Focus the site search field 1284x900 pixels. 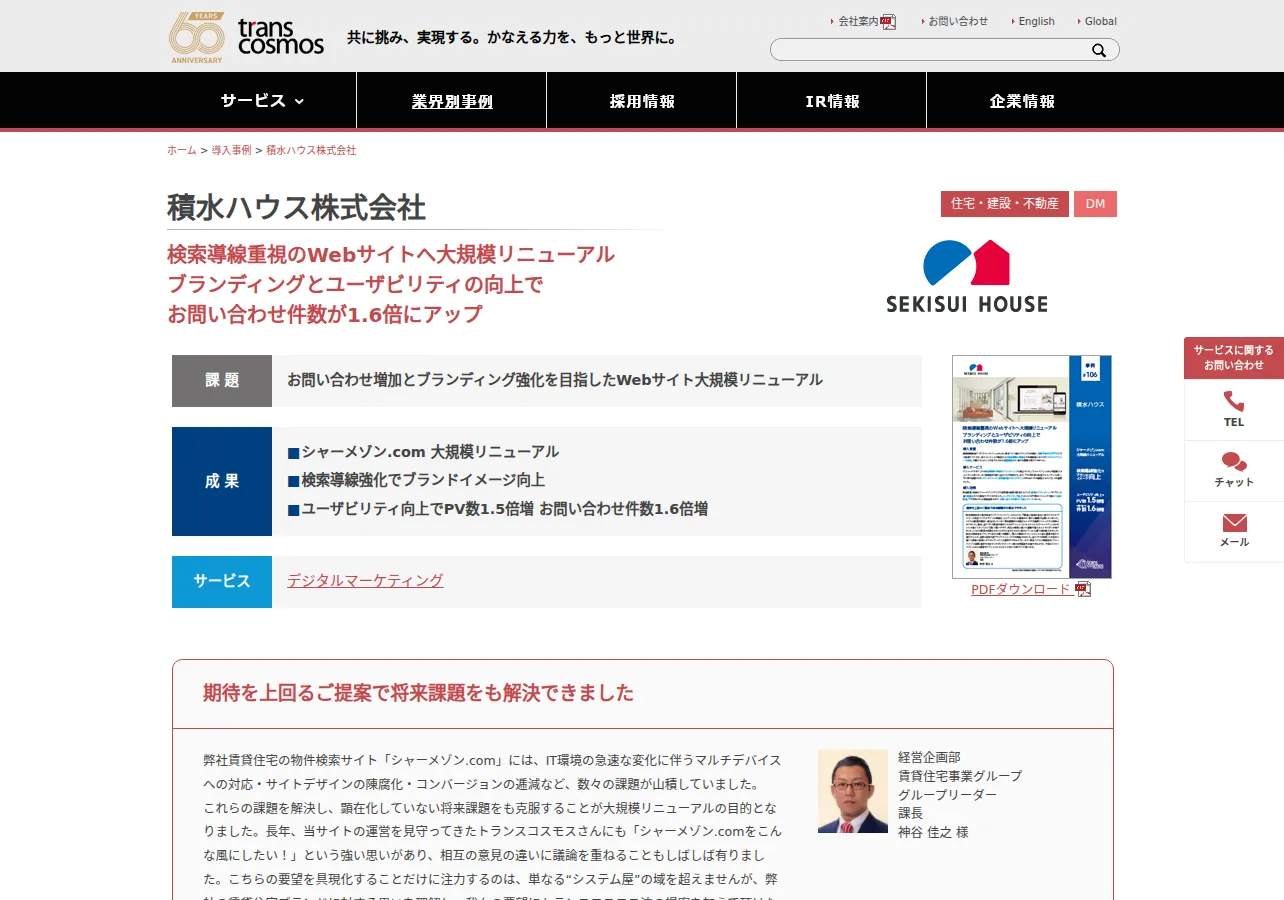tap(930, 50)
